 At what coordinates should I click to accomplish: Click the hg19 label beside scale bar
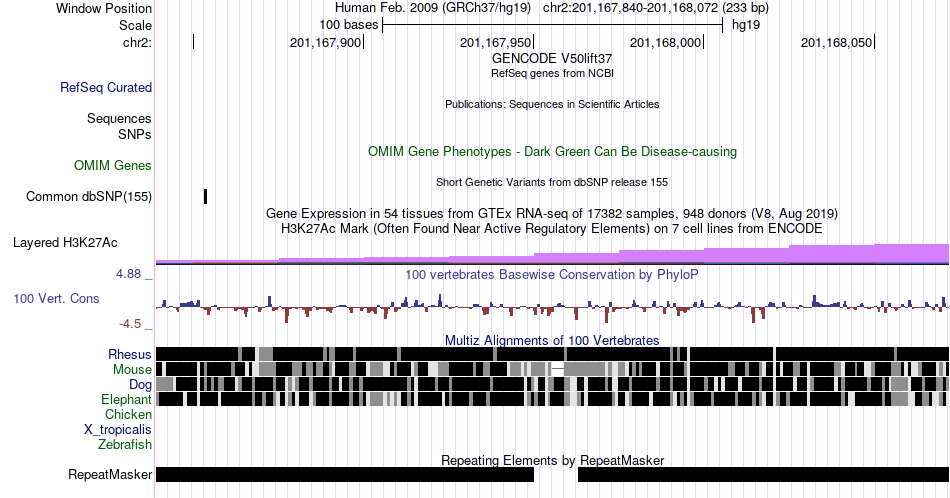[x=746, y=25]
